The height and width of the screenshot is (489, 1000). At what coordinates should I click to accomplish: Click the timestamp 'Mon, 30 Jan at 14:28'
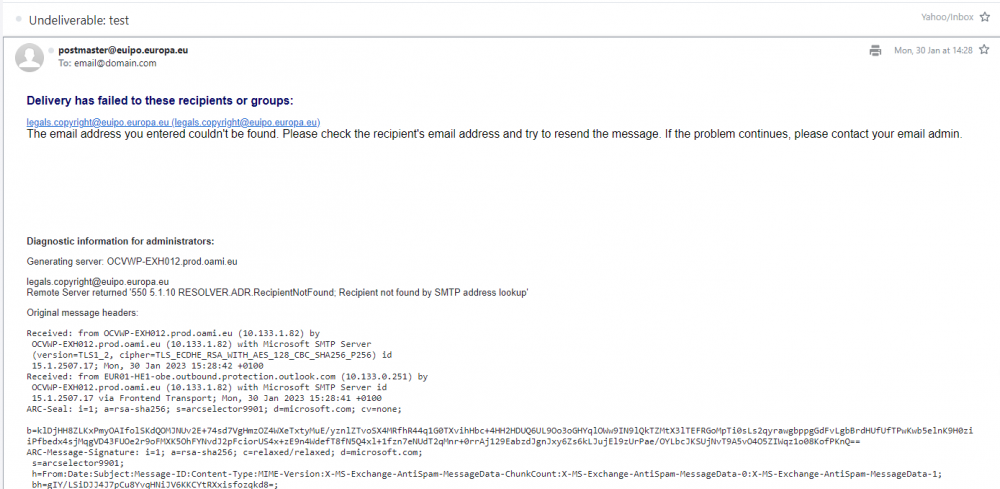(933, 50)
